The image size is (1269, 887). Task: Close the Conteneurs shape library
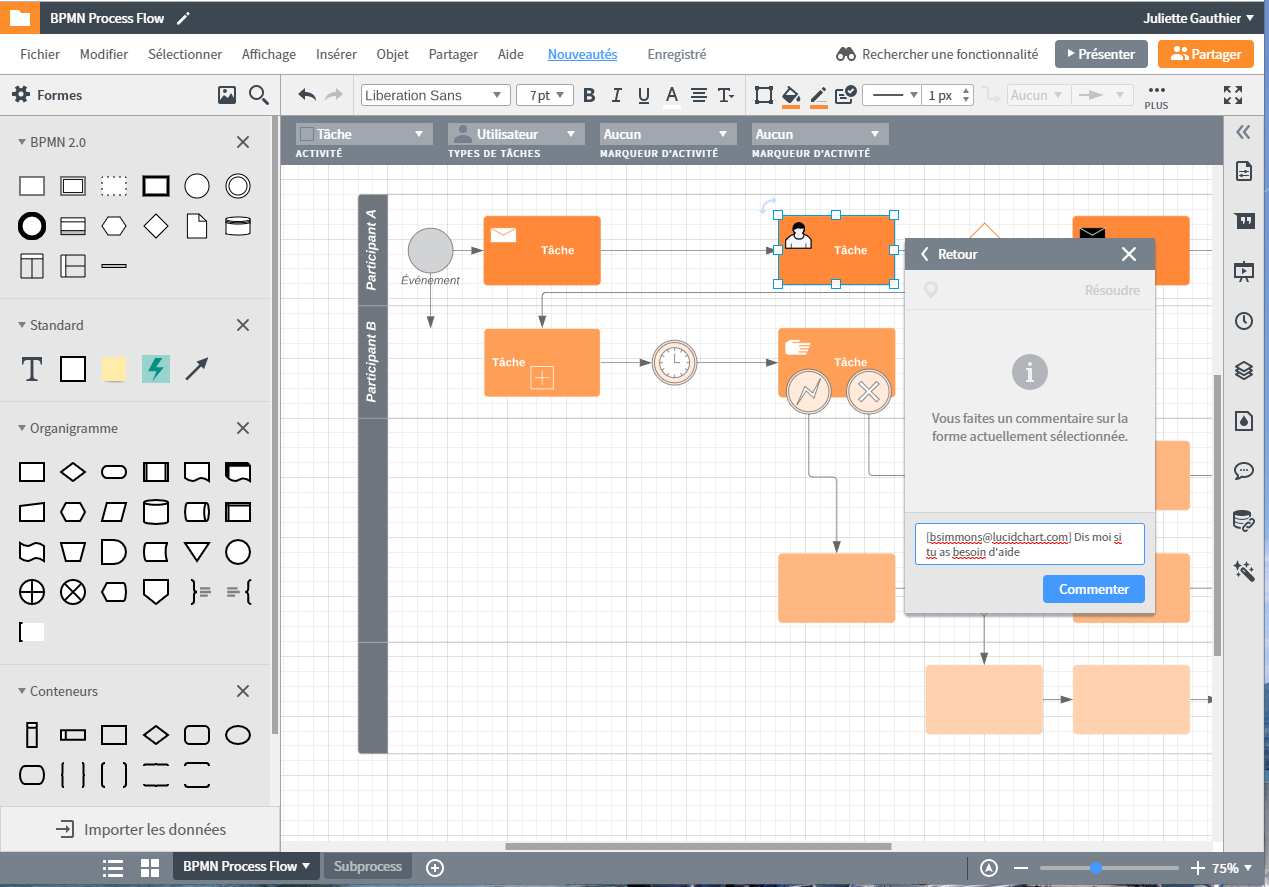coord(243,691)
